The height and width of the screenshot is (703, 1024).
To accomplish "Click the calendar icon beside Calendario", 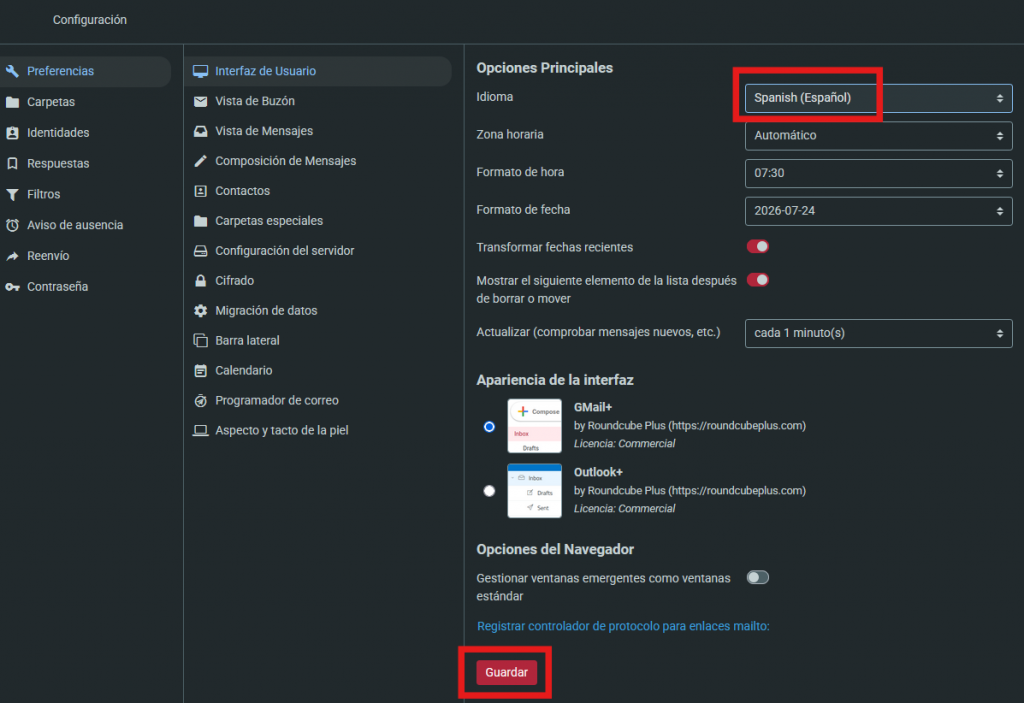I will (200, 371).
